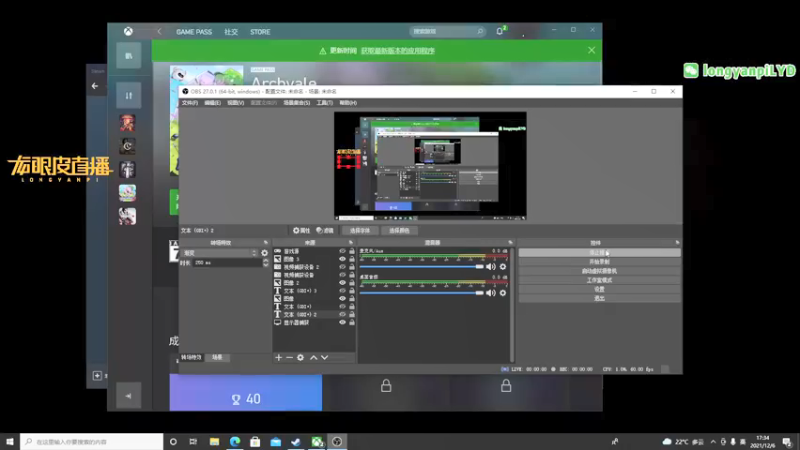Open the Xbox app notifications bell

[499, 31]
